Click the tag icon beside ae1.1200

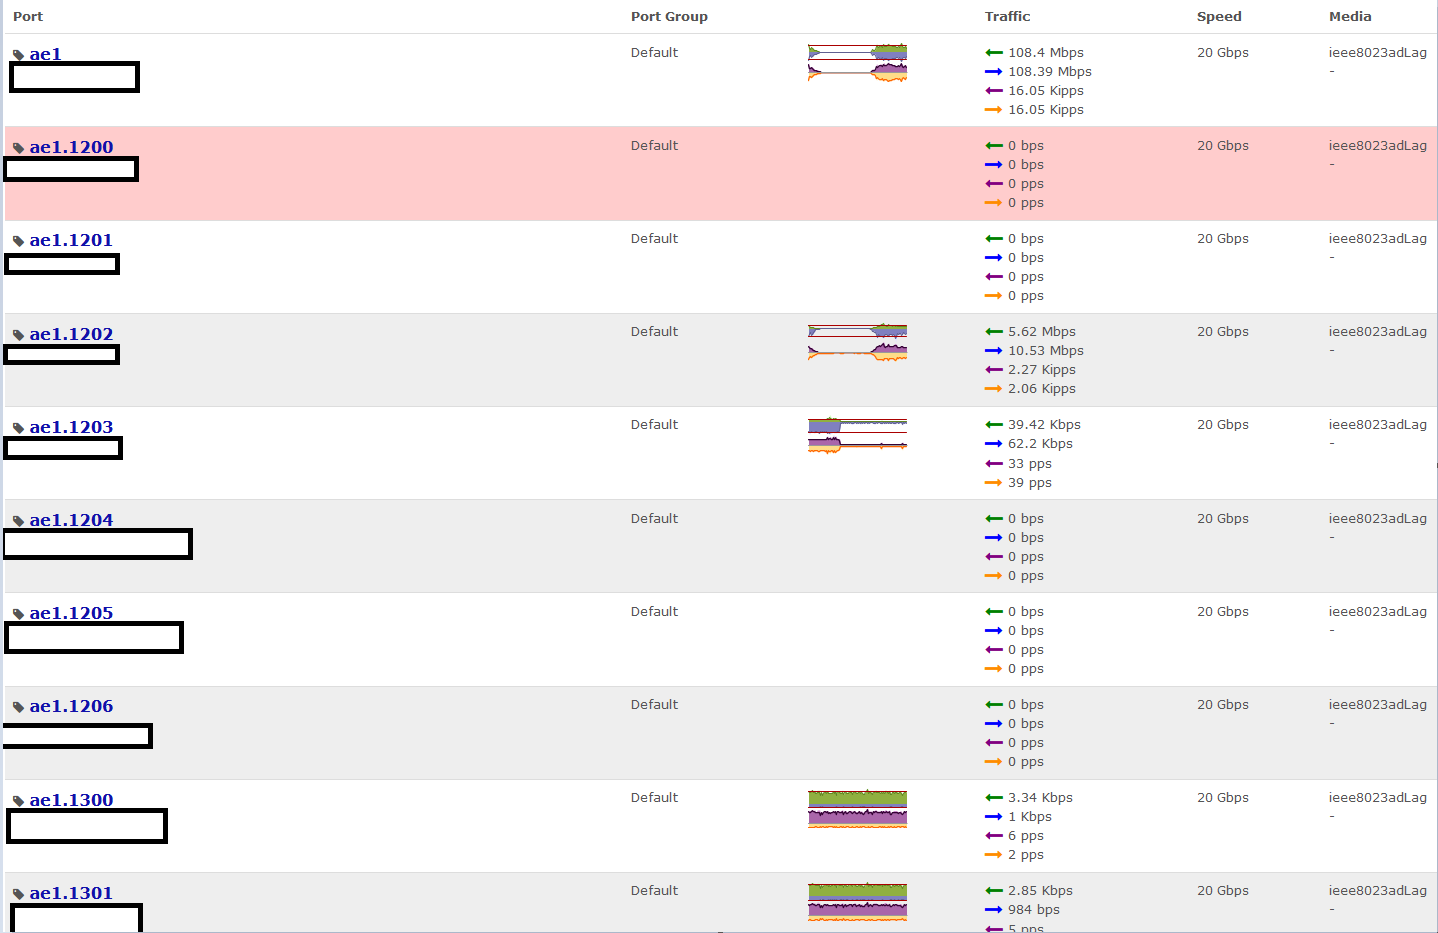coord(16,146)
